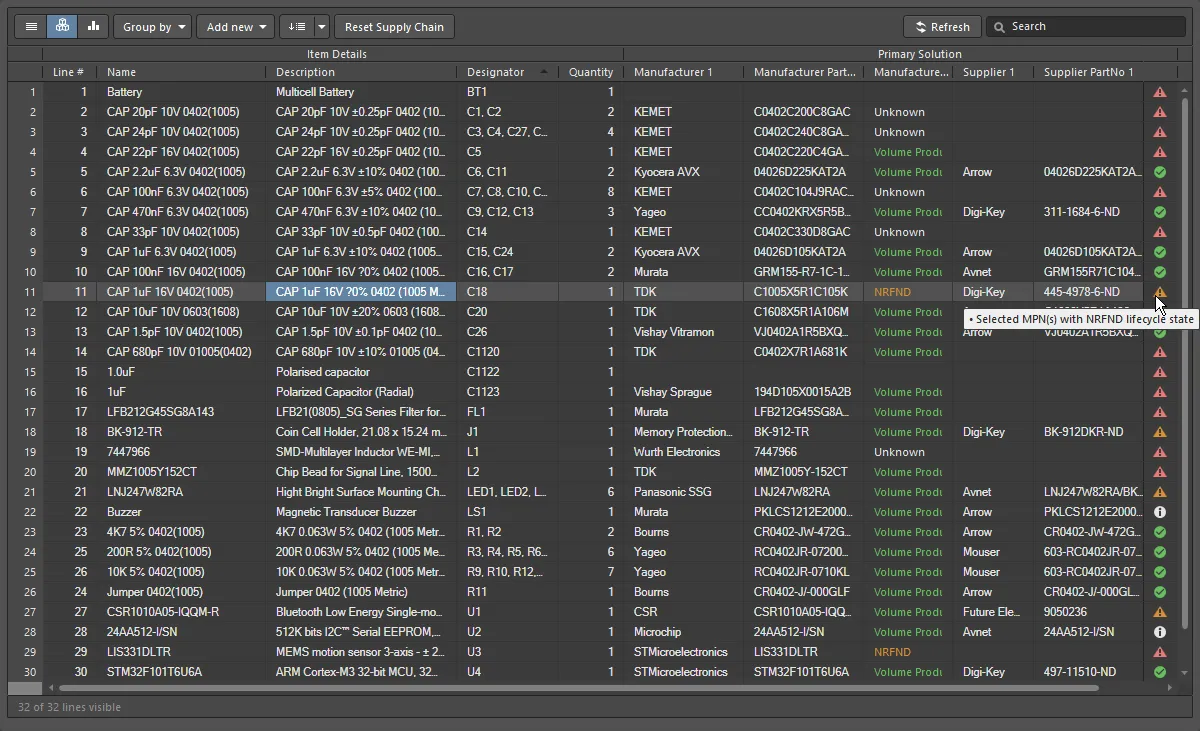Click the green check for CAP 1uF 6.3V

(1160, 252)
